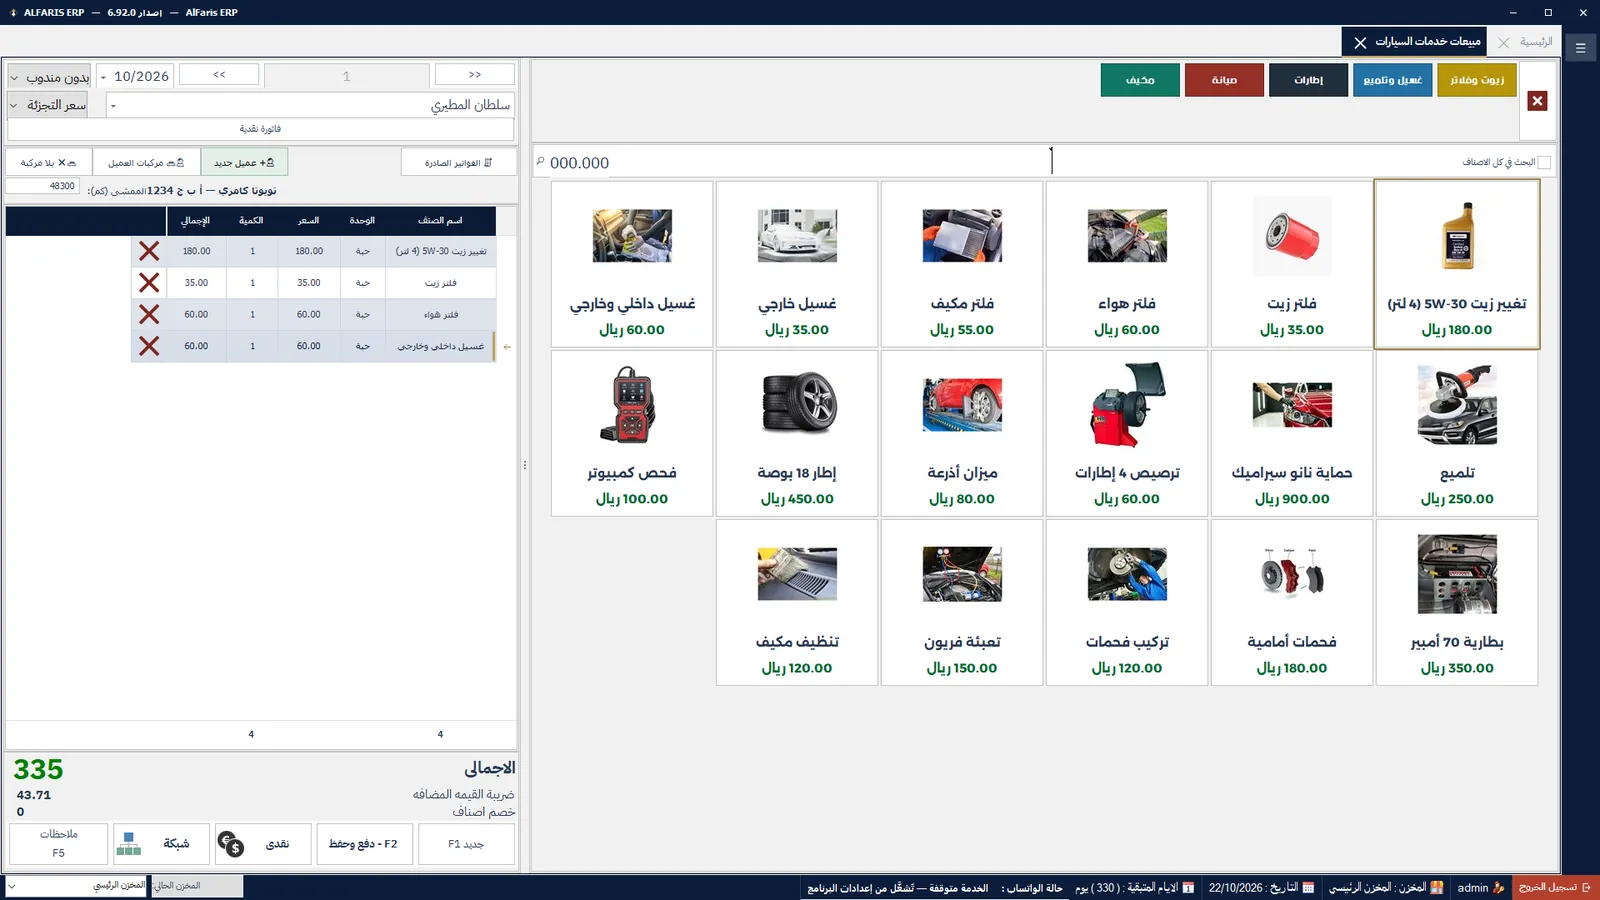Expand the customer سلطان المطيري combo box

(113, 105)
